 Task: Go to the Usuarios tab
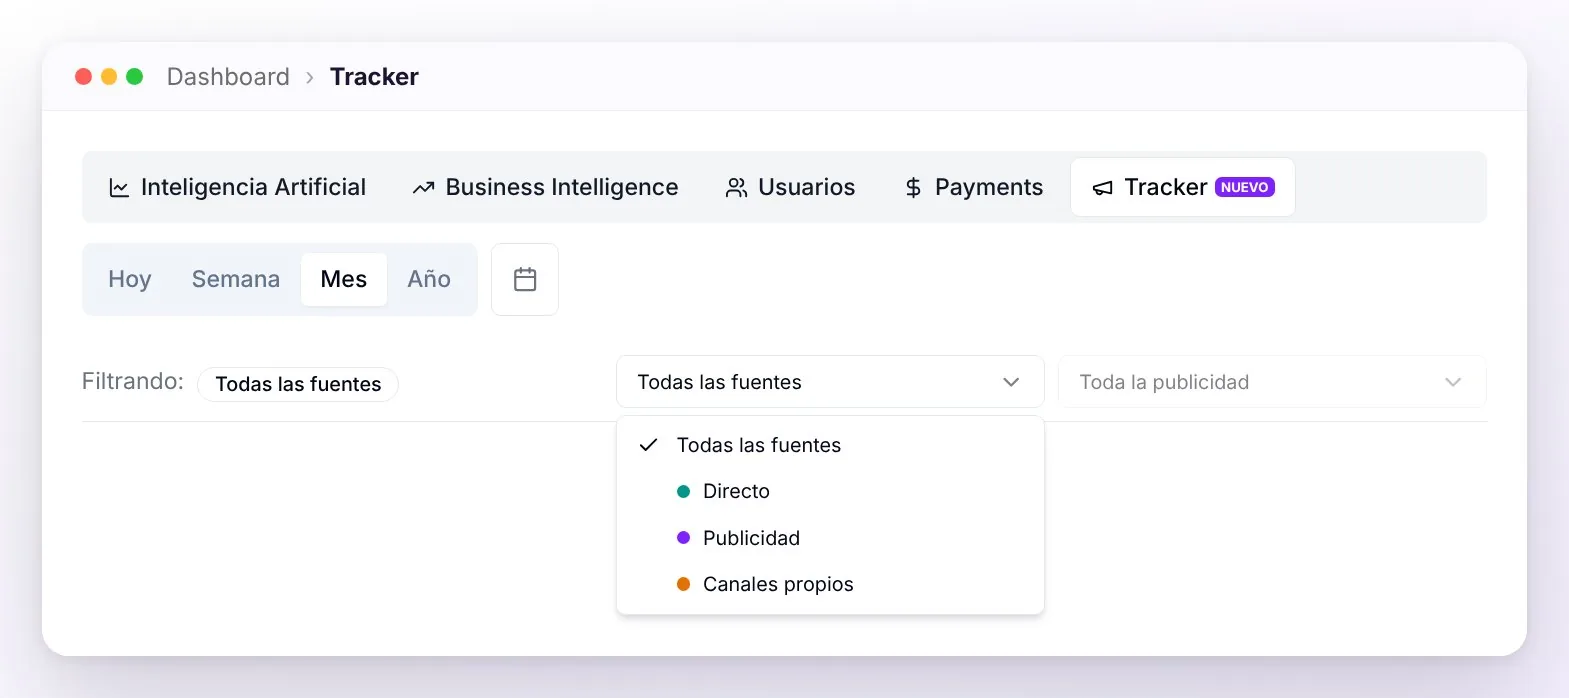(x=790, y=187)
